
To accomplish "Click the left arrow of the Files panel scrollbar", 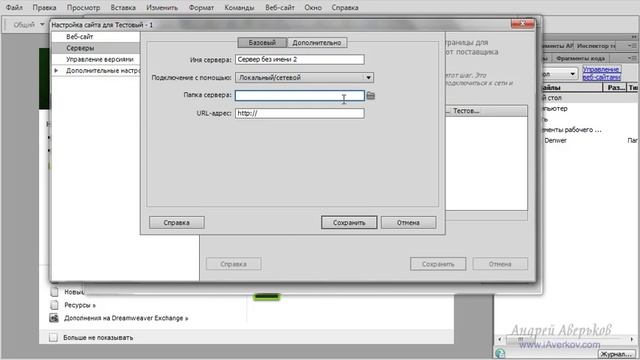I will pyautogui.click(x=500, y=339).
